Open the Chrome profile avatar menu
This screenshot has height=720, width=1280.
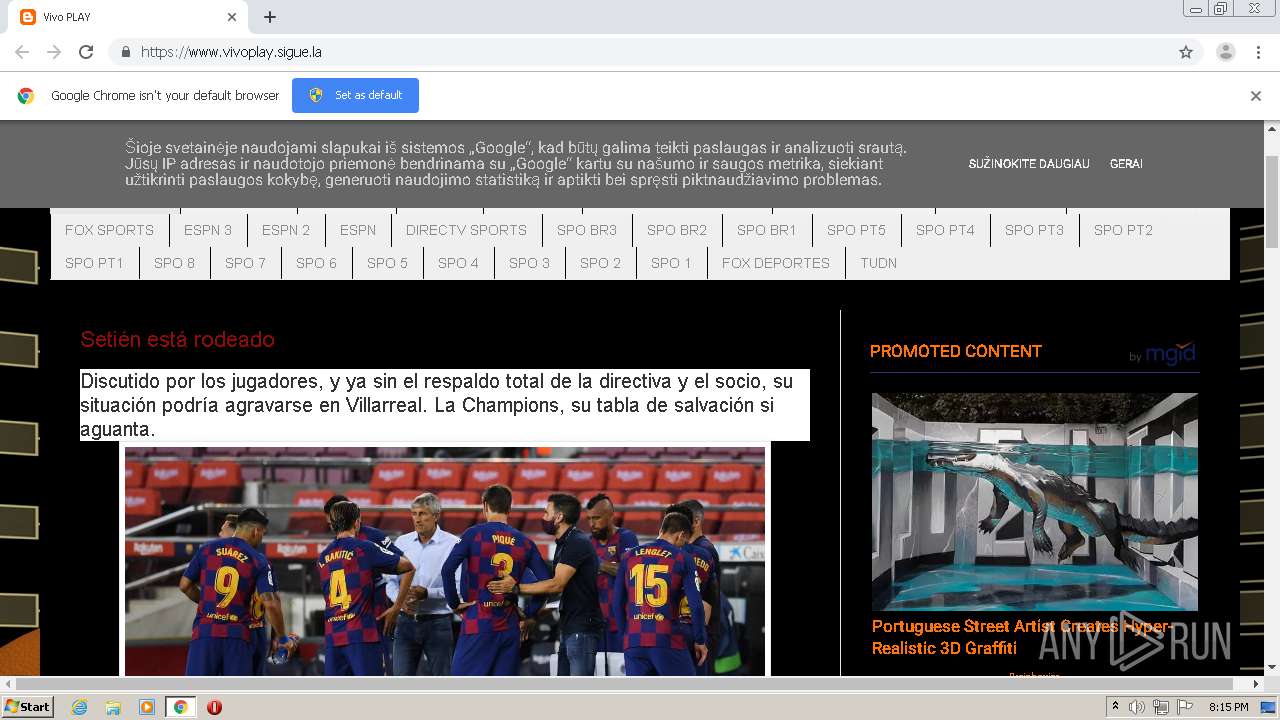pos(1226,52)
